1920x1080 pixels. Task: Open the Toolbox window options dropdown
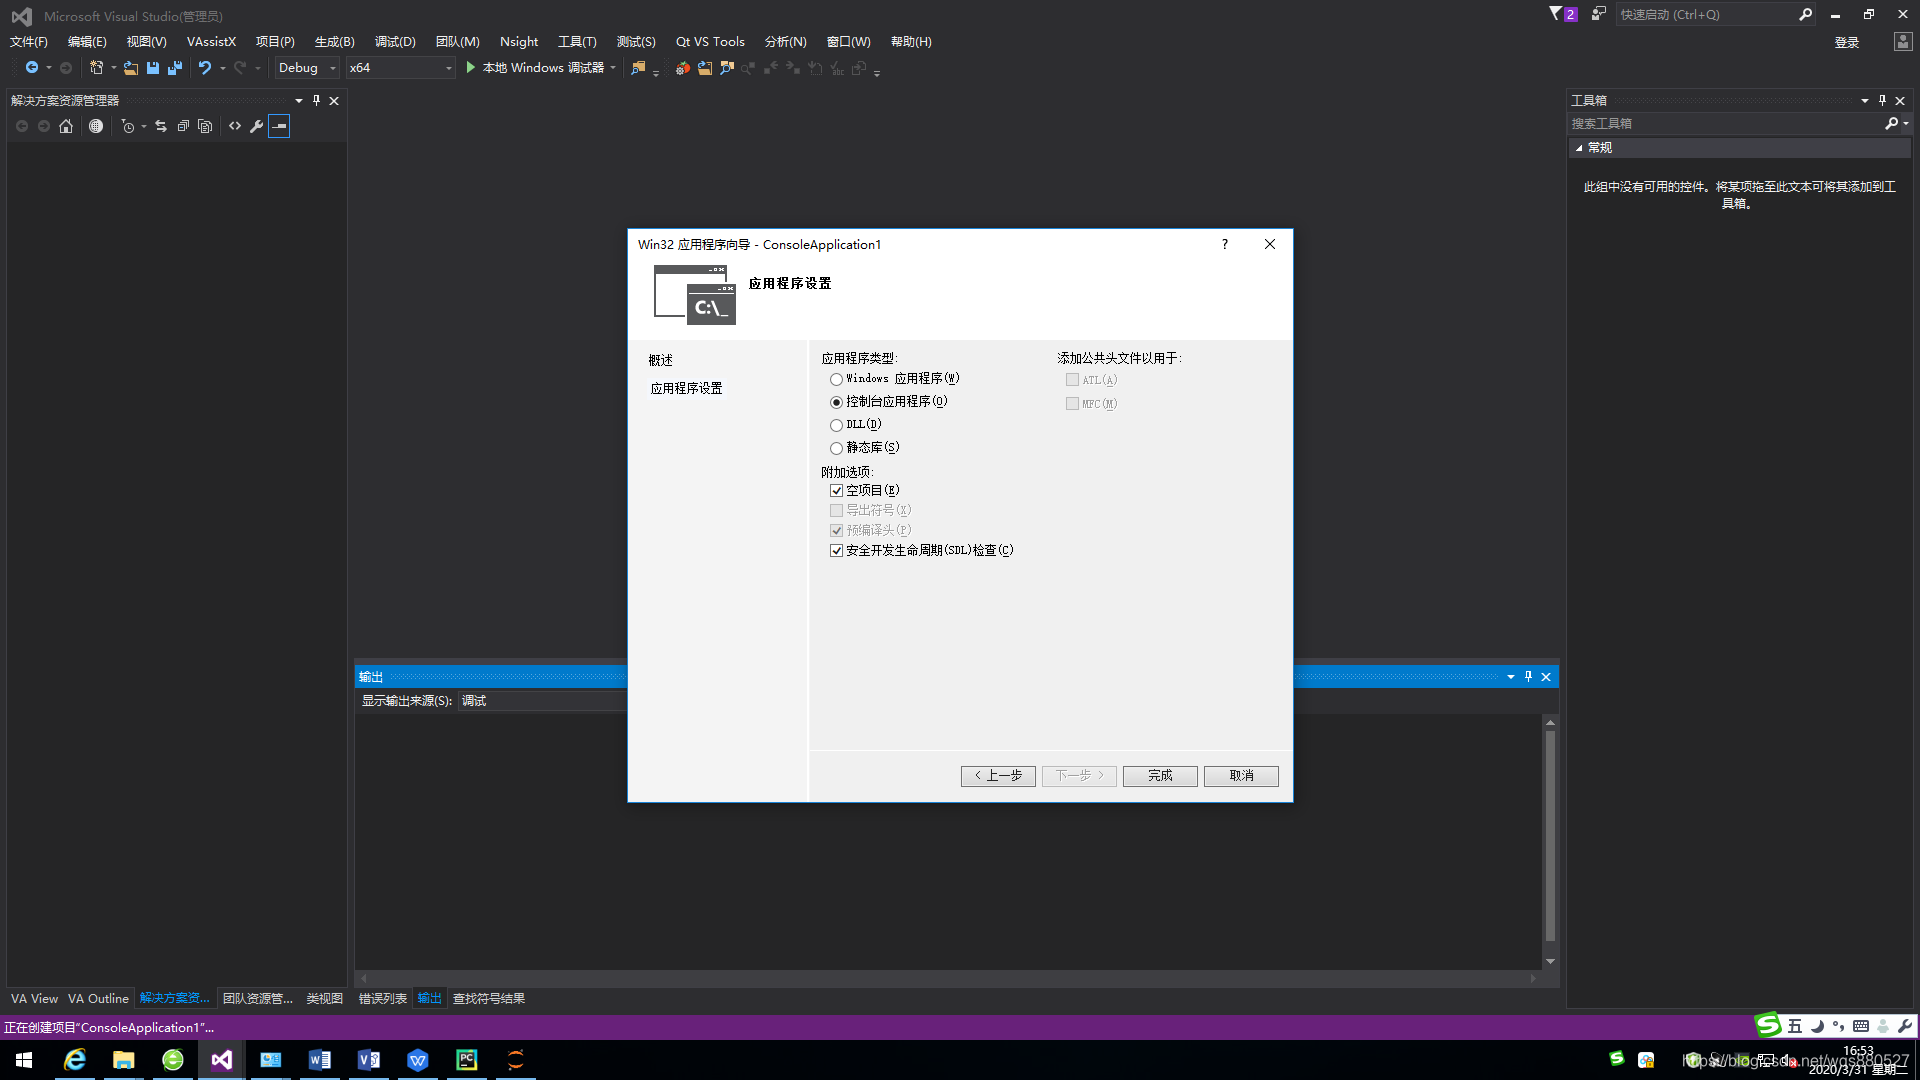tap(1864, 100)
